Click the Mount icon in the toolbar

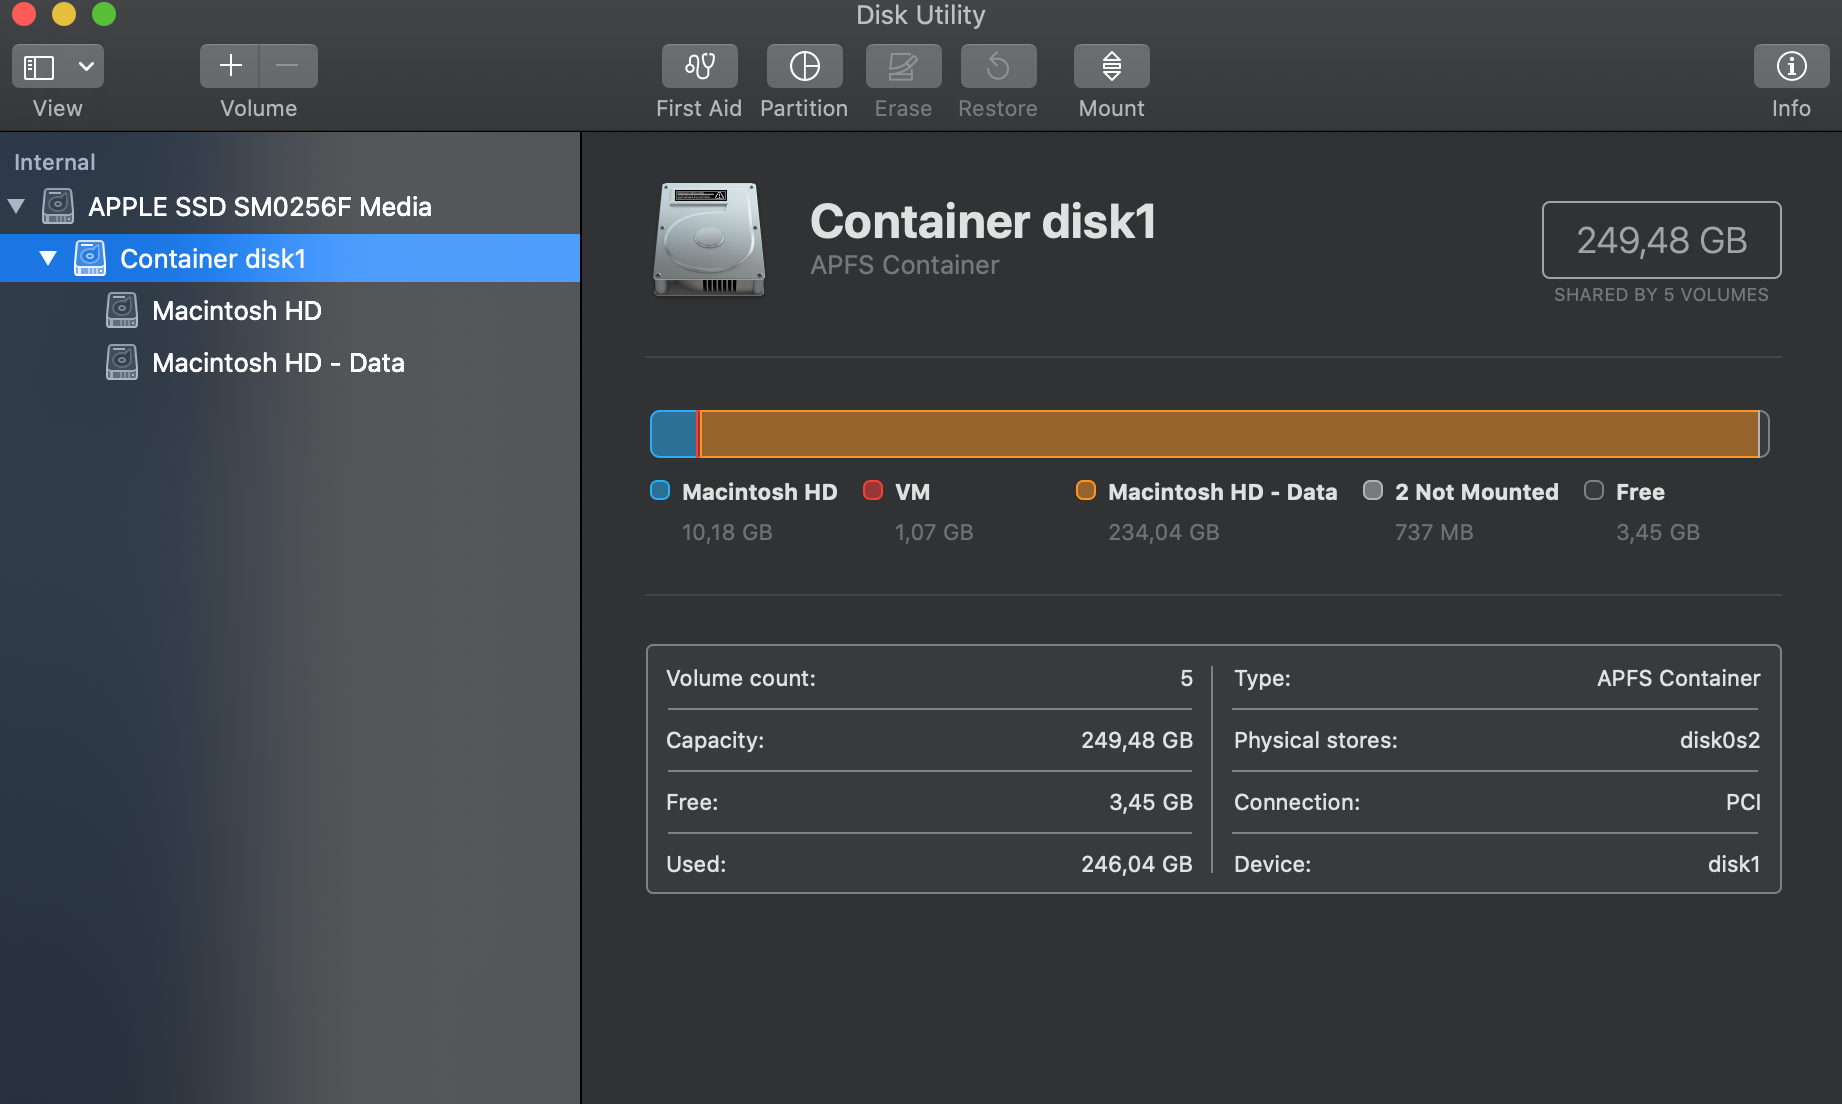1110,66
